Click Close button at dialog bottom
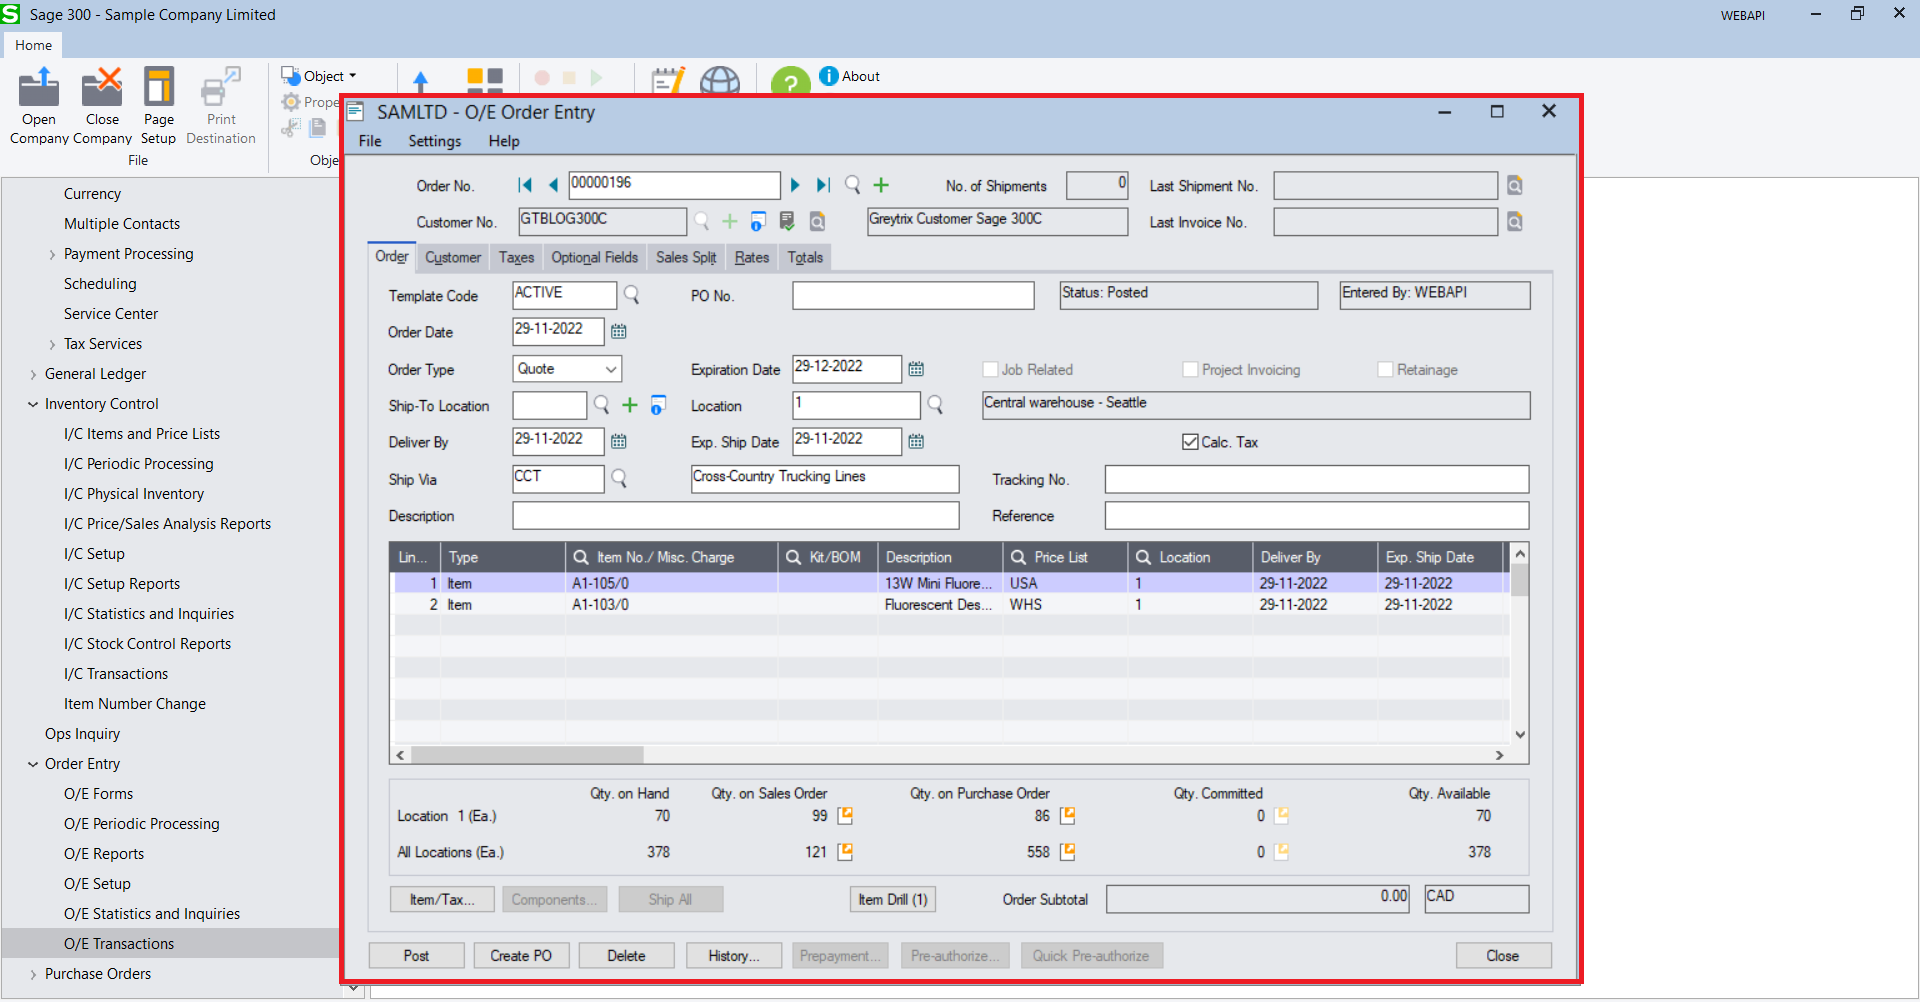The height and width of the screenshot is (1002, 1920). [x=1503, y=956]
